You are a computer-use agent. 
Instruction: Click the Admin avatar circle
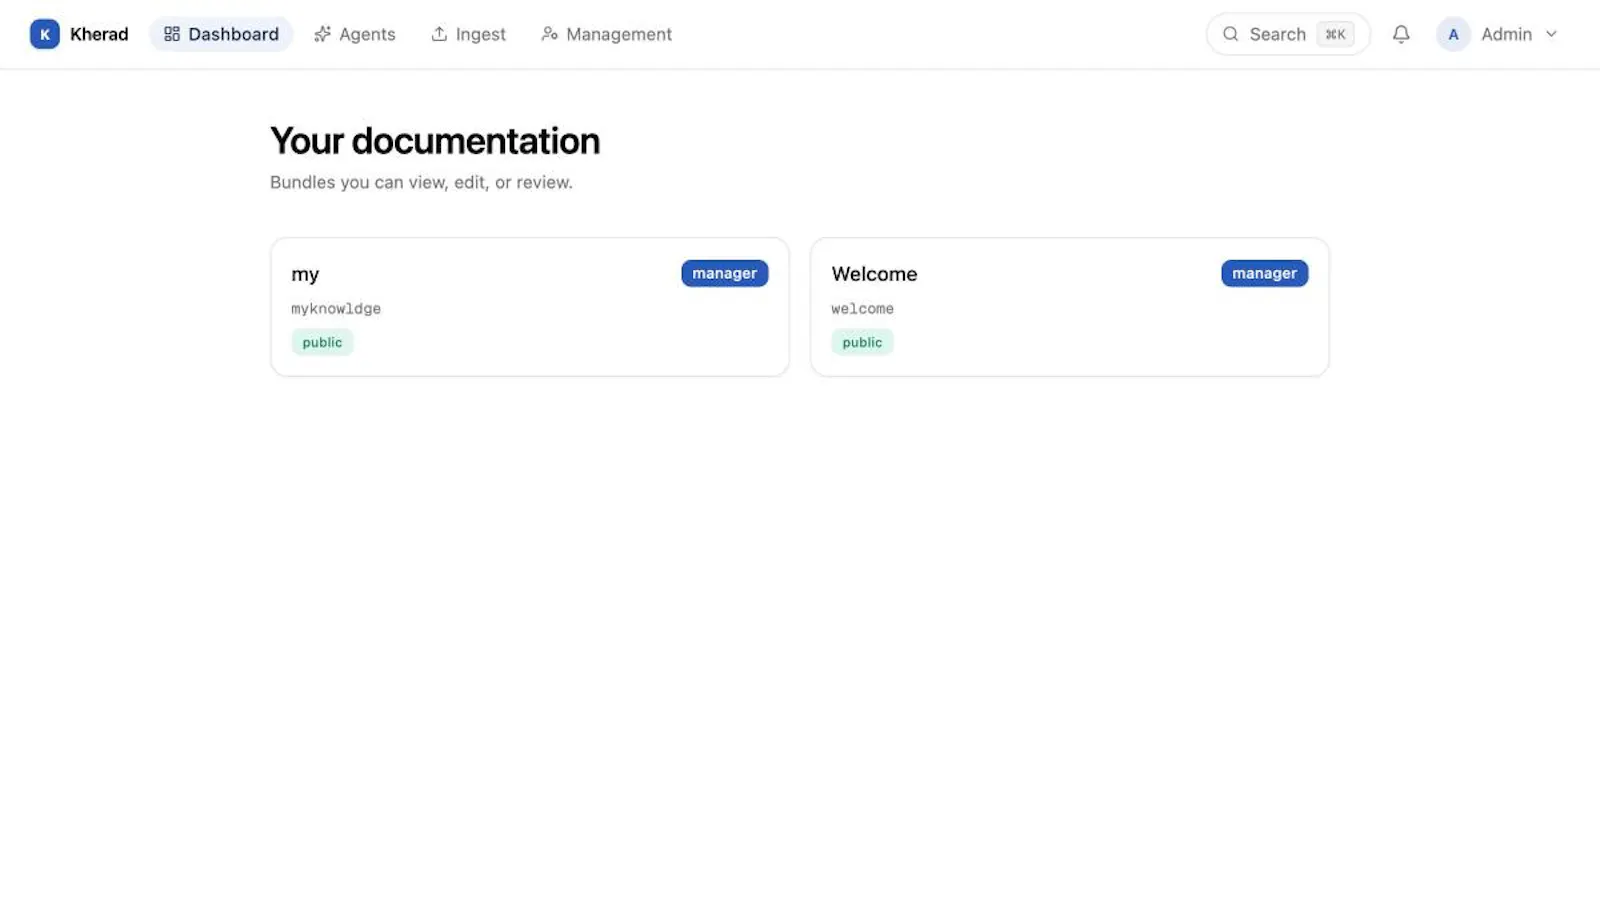[x=1453, y=34]
